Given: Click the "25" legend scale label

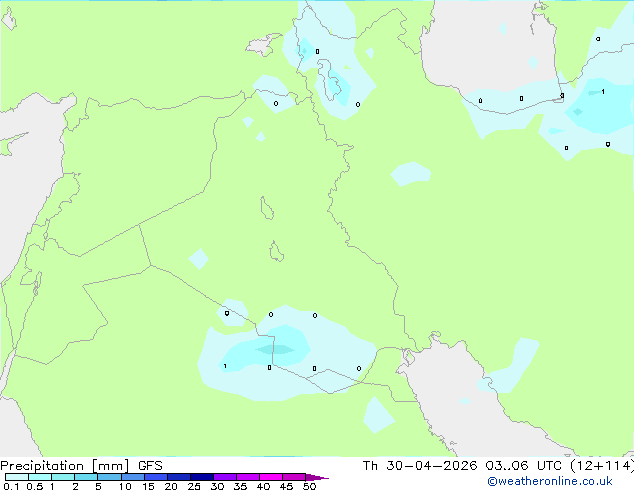Looking at the screenshot, I should [x=194, y=486].
